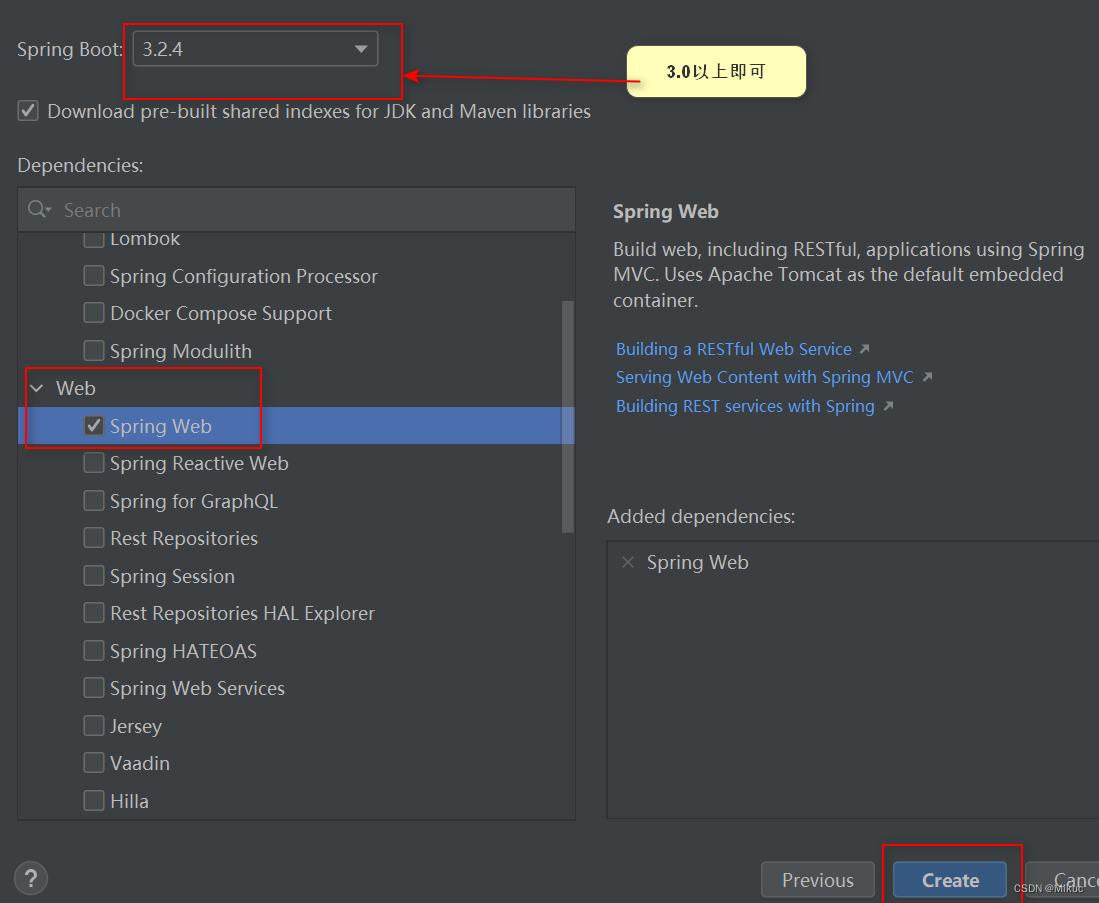Open the version selector arrow for 3.2.4

(x=360, y=48)
